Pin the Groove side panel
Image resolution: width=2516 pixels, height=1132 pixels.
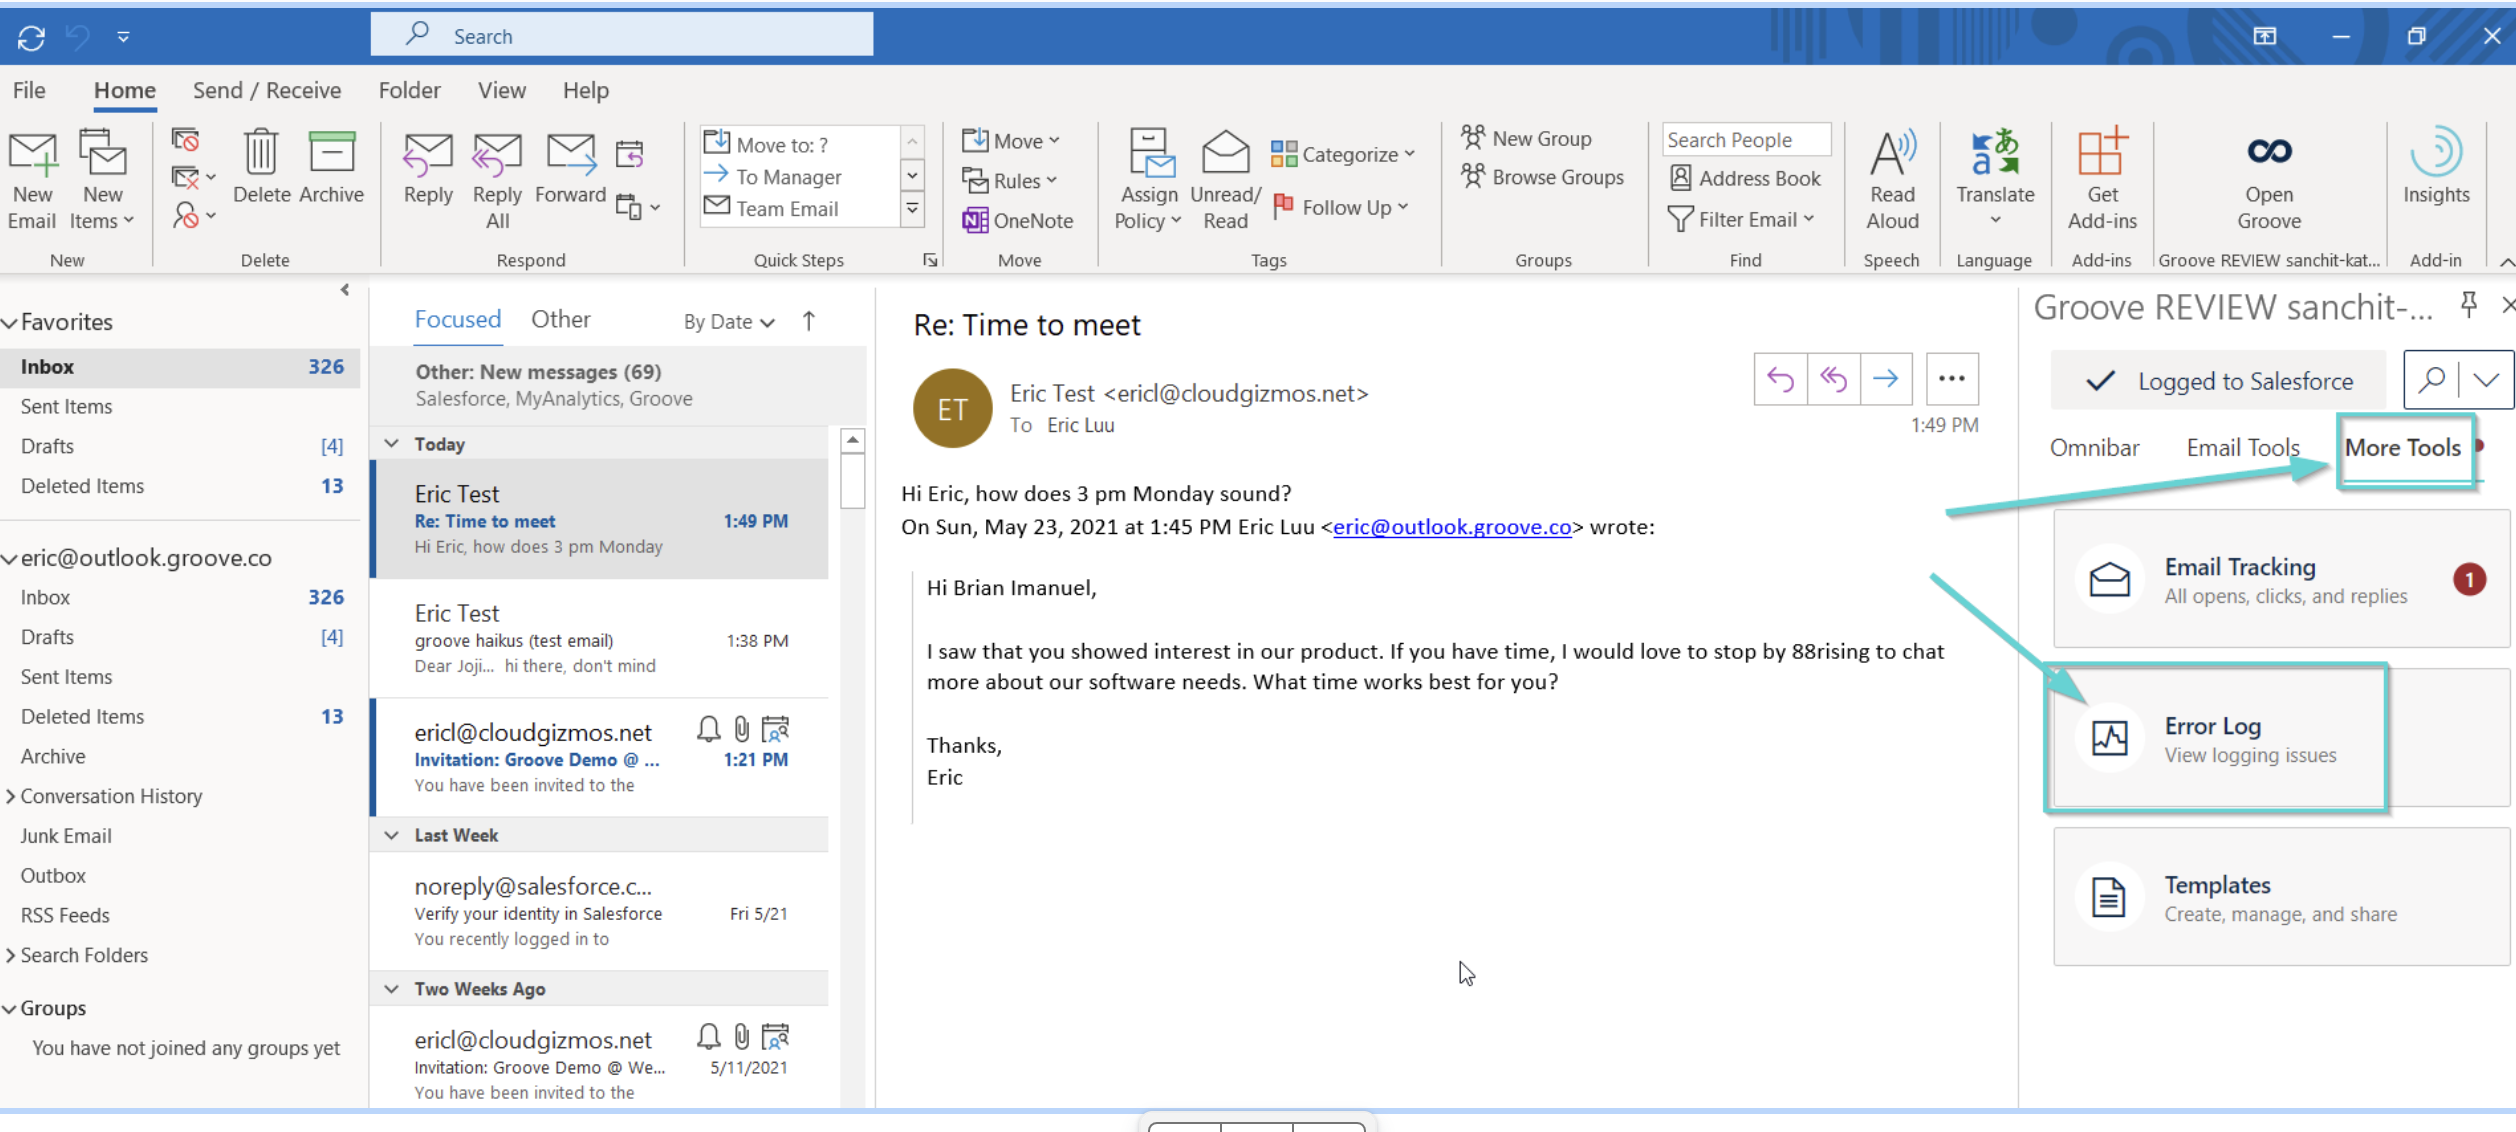(x=2468, y=305)
